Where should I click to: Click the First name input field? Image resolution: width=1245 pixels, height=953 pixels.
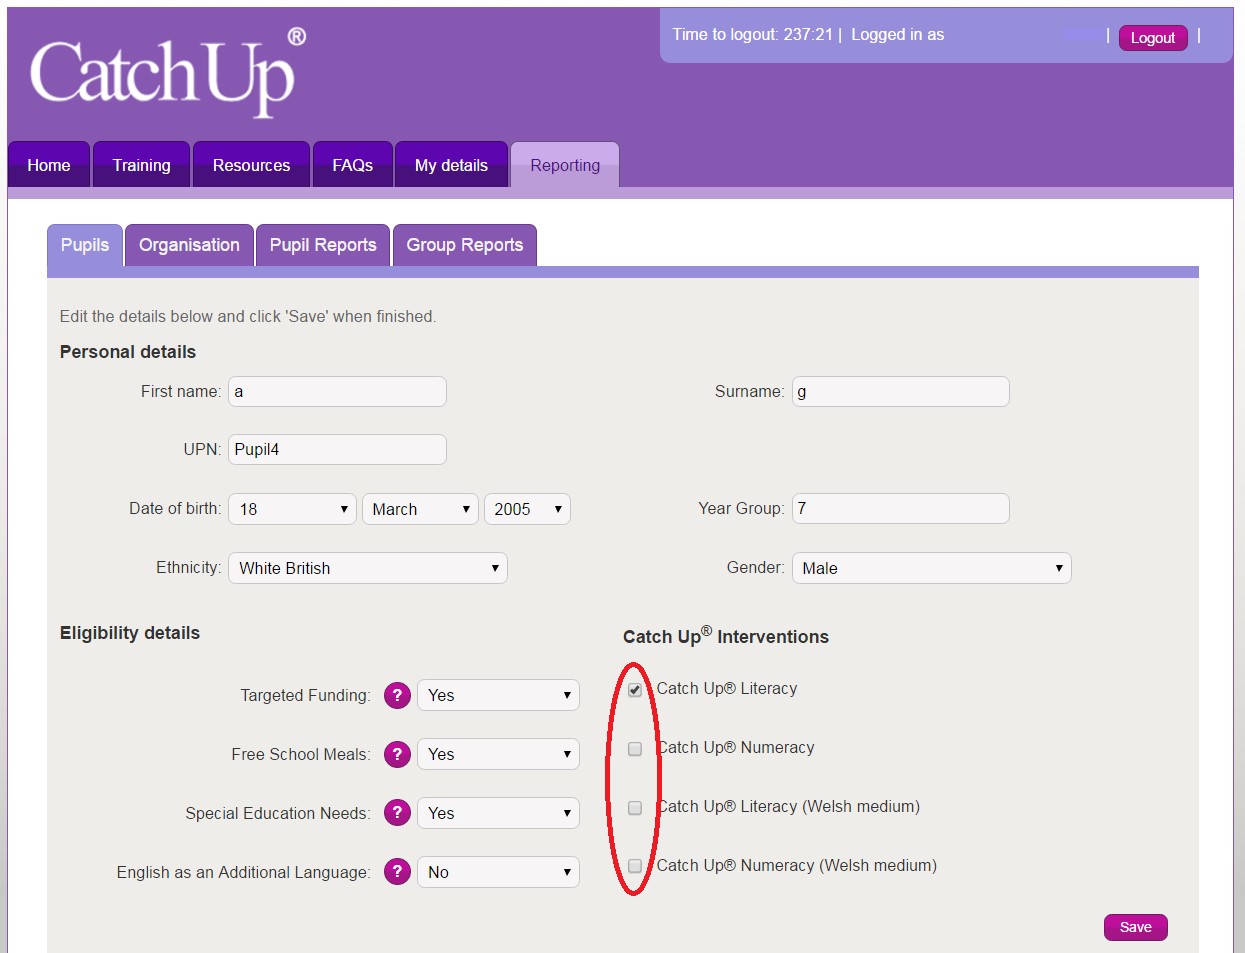(x=337, y=391)
